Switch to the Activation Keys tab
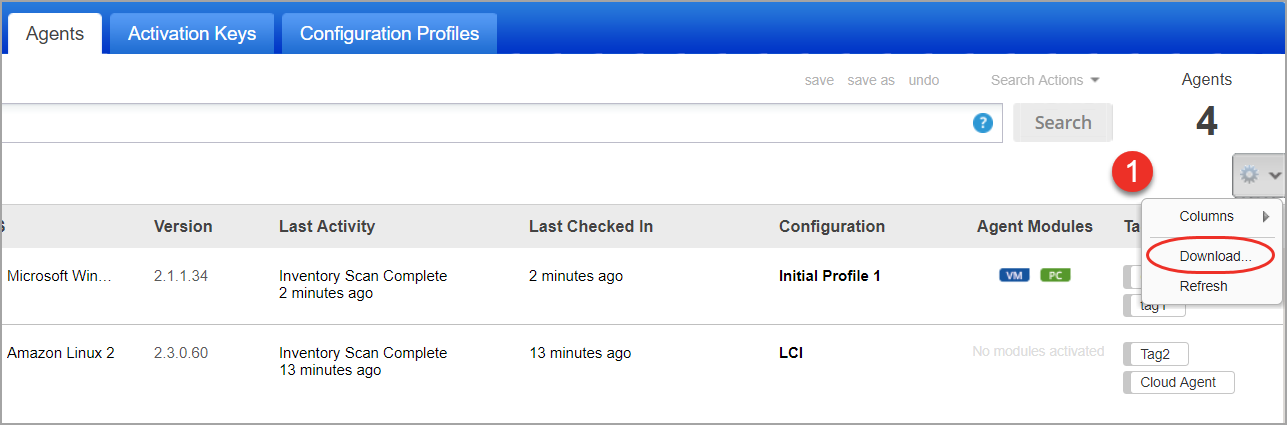Image resolution: width=1287 pixels, height=425 pixels. [192, 34]
